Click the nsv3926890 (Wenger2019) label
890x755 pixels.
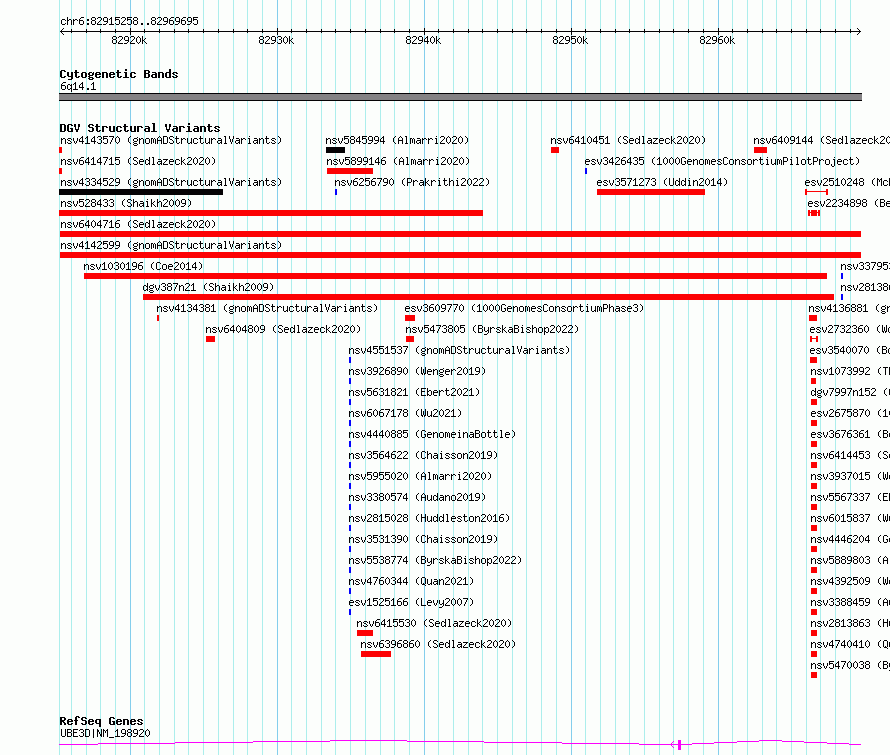pyautogui.click(x=417, y=371)
